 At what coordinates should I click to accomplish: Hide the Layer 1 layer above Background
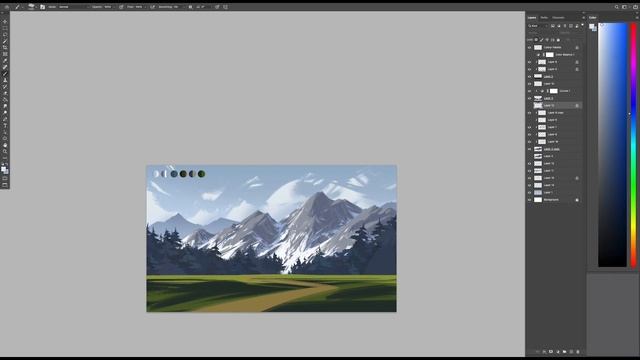click(529, 192)
